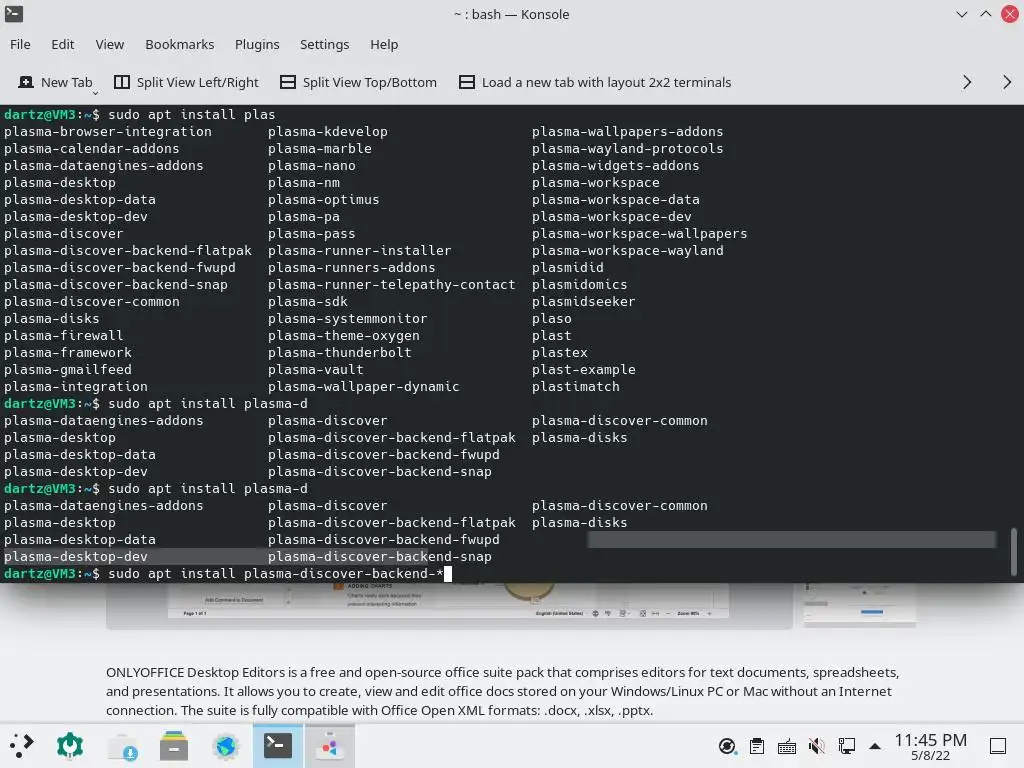Click plasmidseeker in terminal output

[583, 302]
